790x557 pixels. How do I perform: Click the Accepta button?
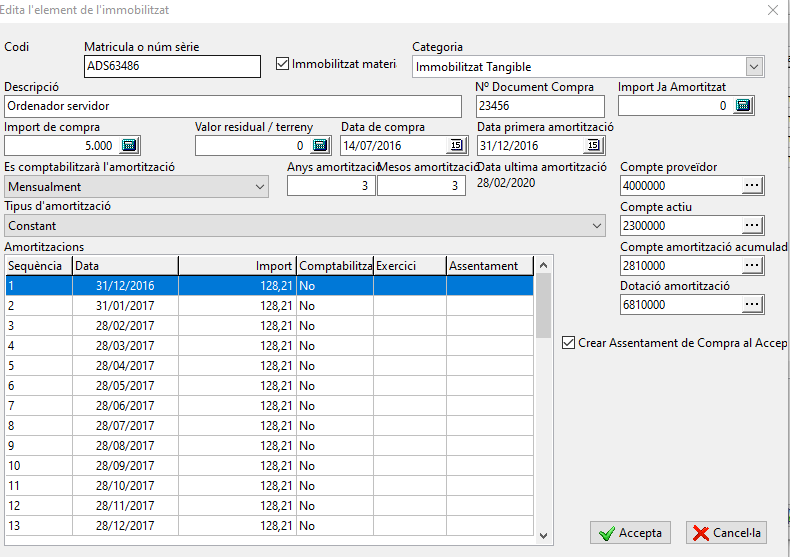click(630, 533)
